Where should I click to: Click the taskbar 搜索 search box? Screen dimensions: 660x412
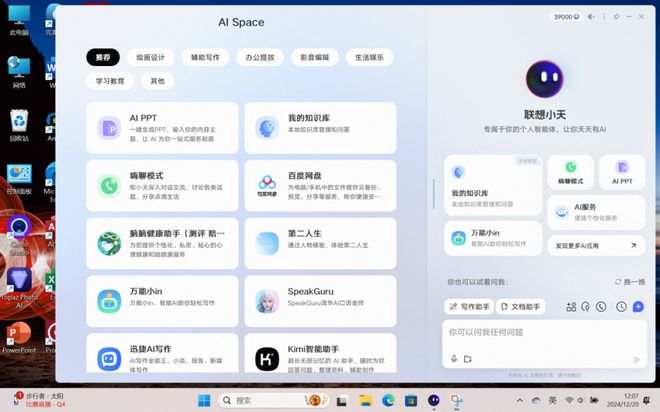[x=274, y=400]
